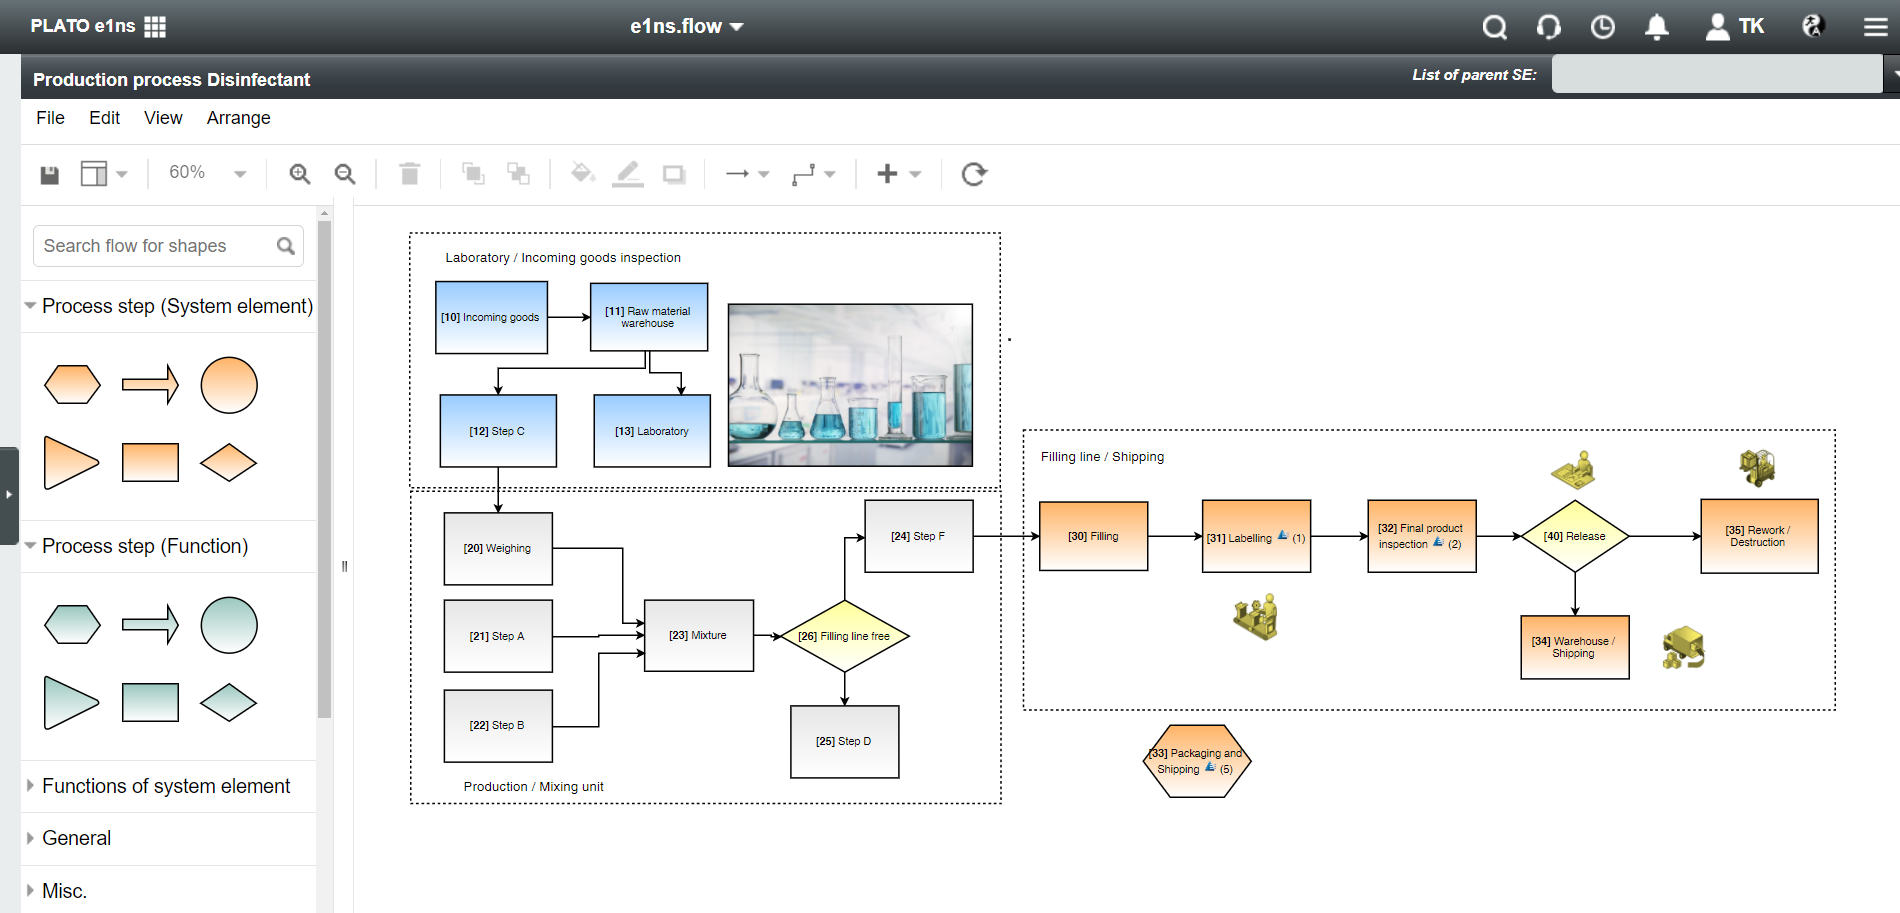Click the Search flow for shapes field
The width and height of the screenshot is (1900, 913).
click(x=155, y=246)
